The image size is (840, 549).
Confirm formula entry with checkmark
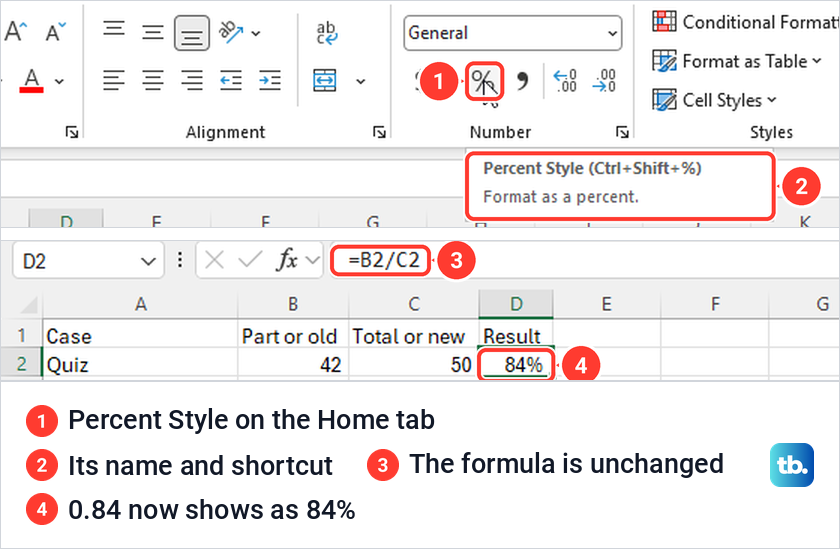(x=250, y=261)
